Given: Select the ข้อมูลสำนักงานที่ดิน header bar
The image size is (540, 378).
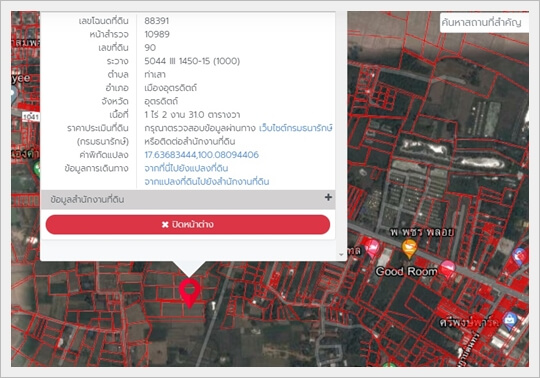Looking at the screenshot, I should (188, 199).
